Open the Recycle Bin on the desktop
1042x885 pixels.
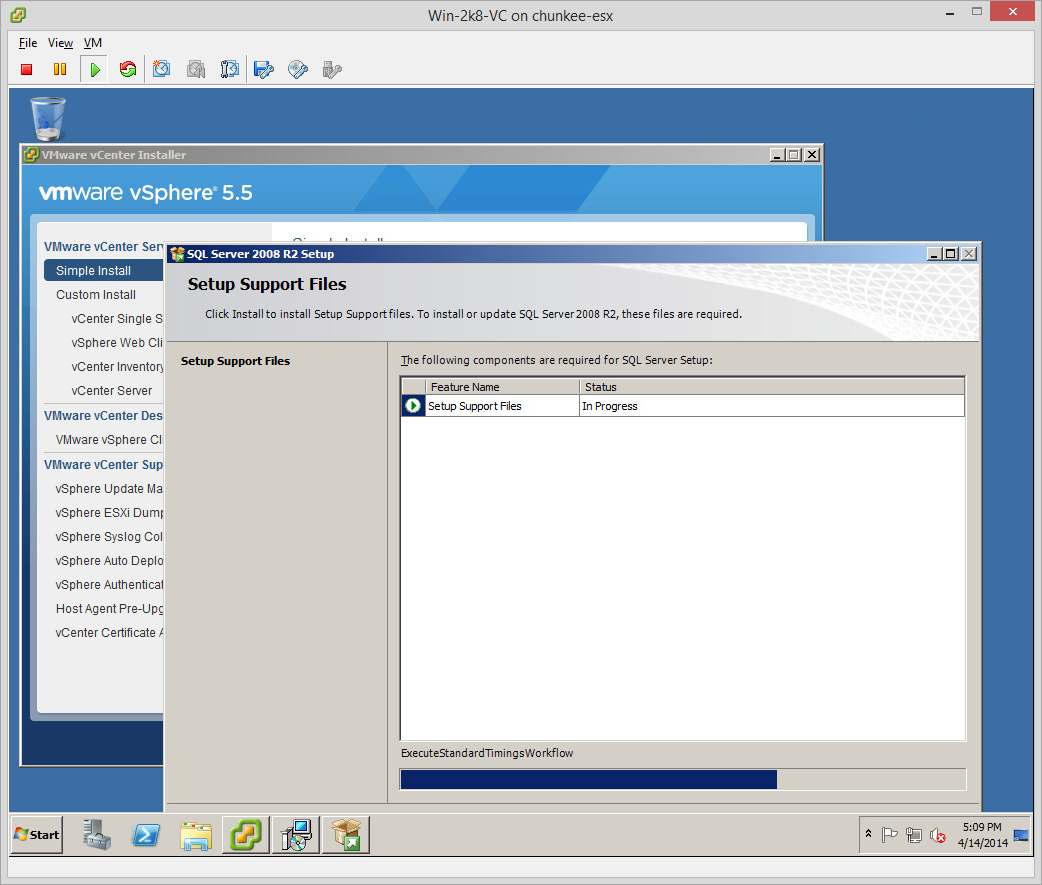[48, 118]
